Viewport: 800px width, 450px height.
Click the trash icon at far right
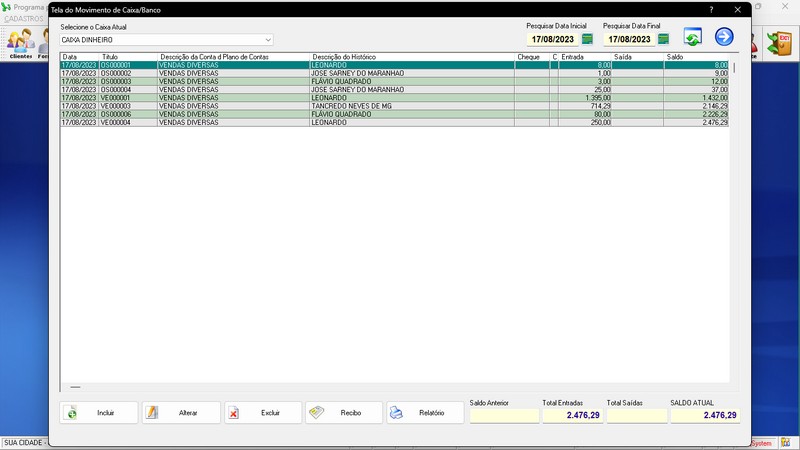778,42
